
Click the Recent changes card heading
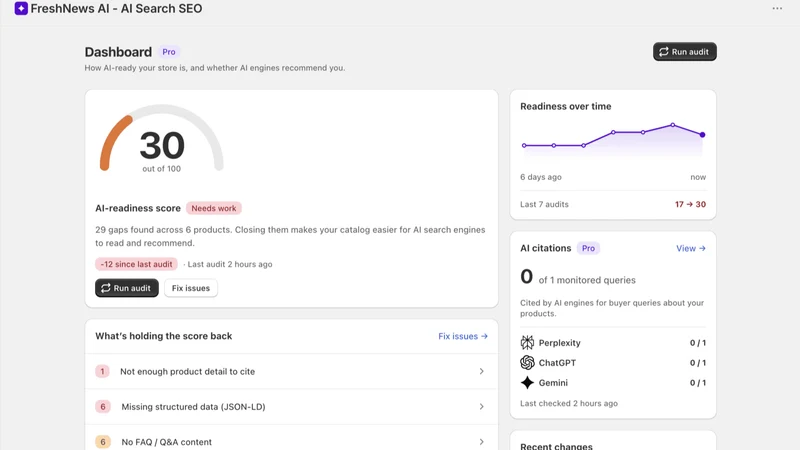[x=556, y=446]
